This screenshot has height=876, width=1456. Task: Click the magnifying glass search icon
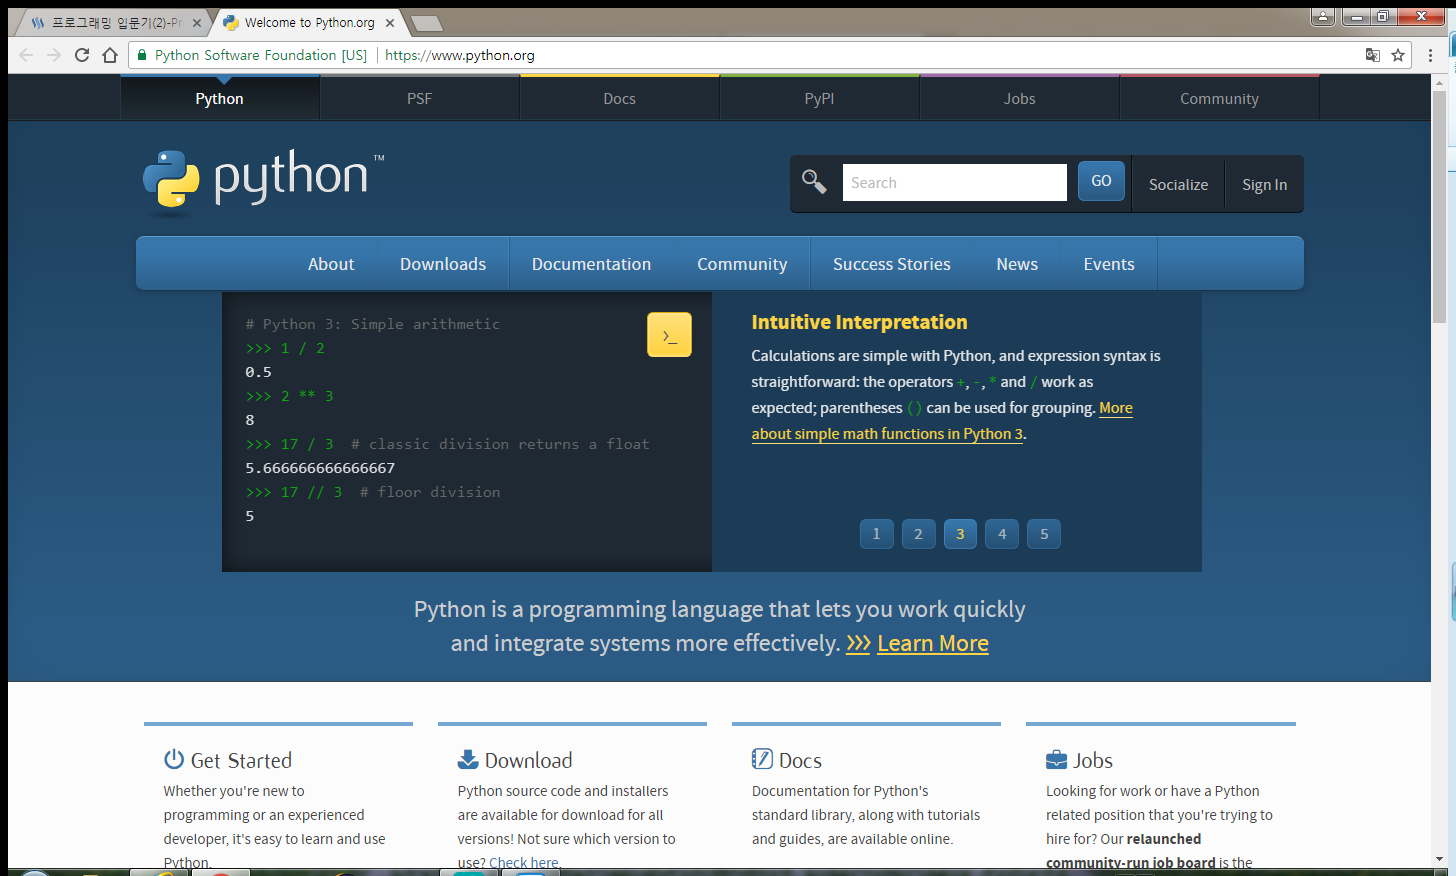pyautogui.click(x=814, y=182)
